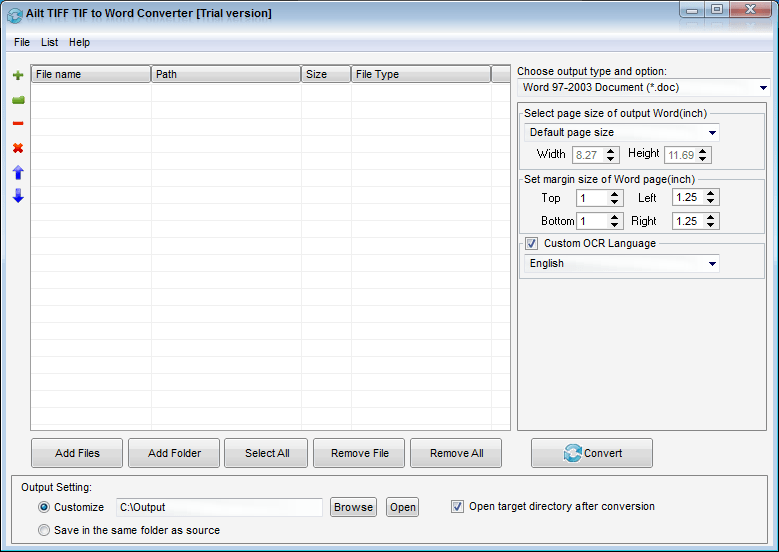Sort by the Path column header
Screen dimensions: 779x552
click(226, 74)
